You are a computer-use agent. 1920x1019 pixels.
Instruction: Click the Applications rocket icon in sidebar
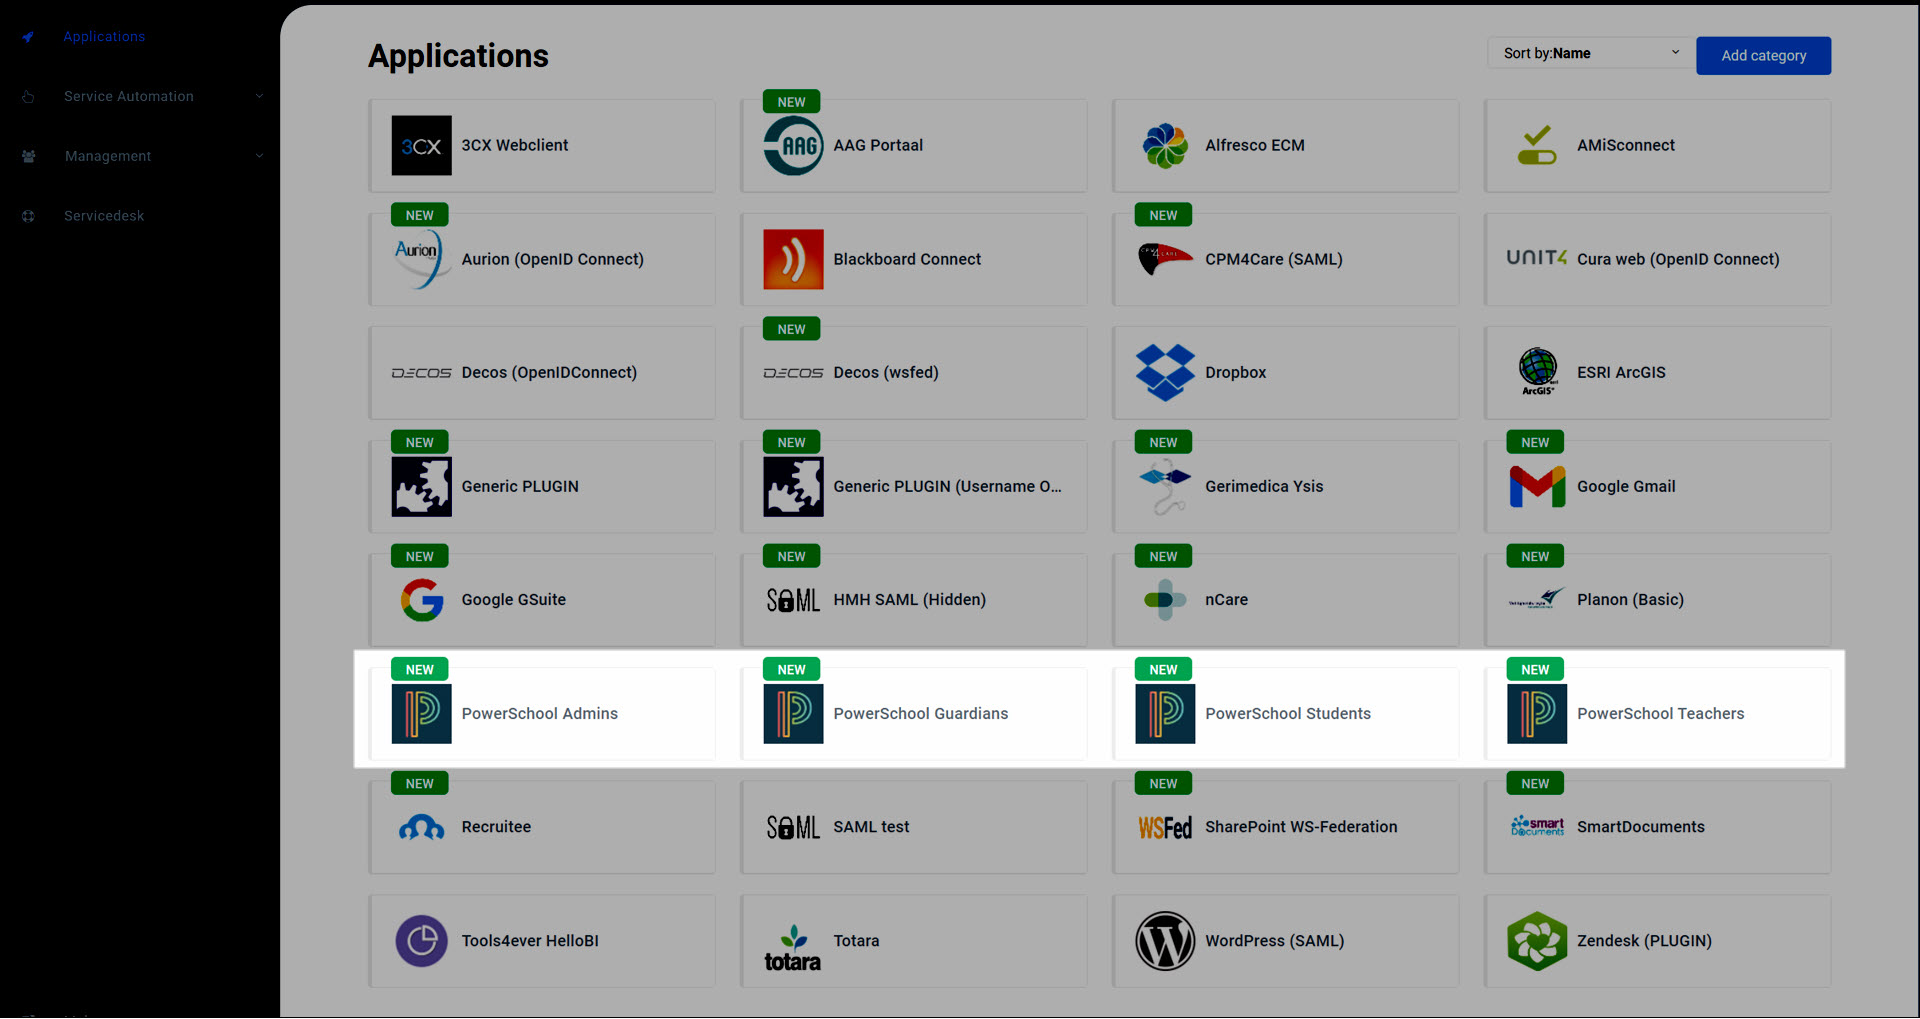tap(28, 37)
